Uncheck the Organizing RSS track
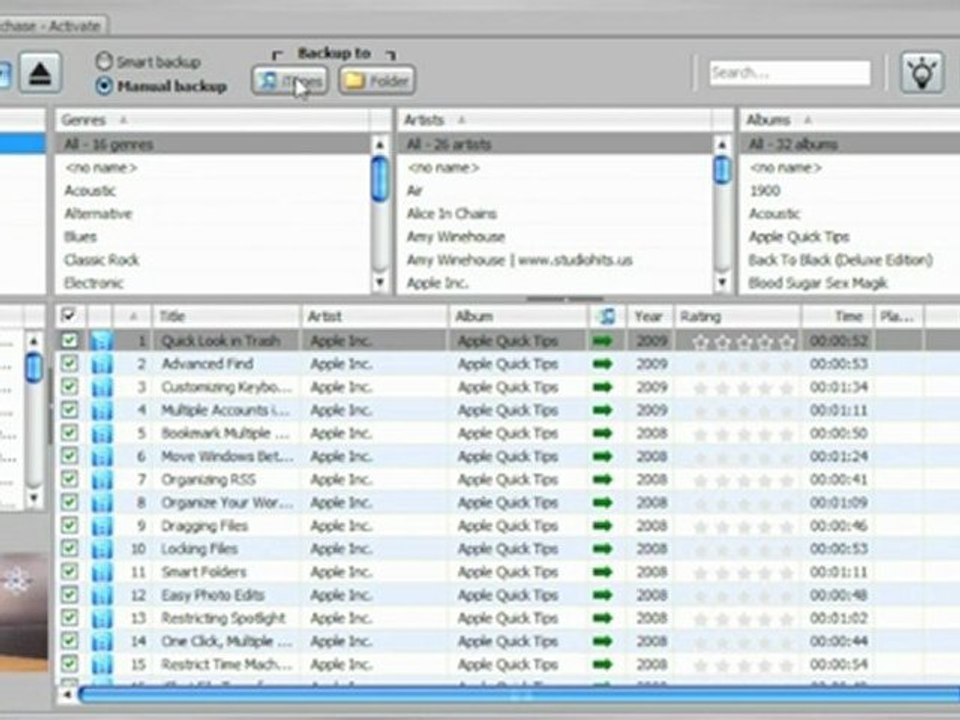Image resolution: width=960 pixels, height=720 pixels. point(70,479)
